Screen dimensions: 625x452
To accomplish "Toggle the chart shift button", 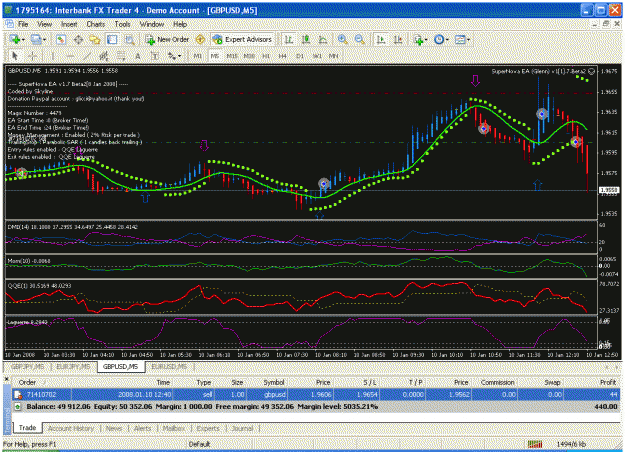I will click(x=398, y=39).
